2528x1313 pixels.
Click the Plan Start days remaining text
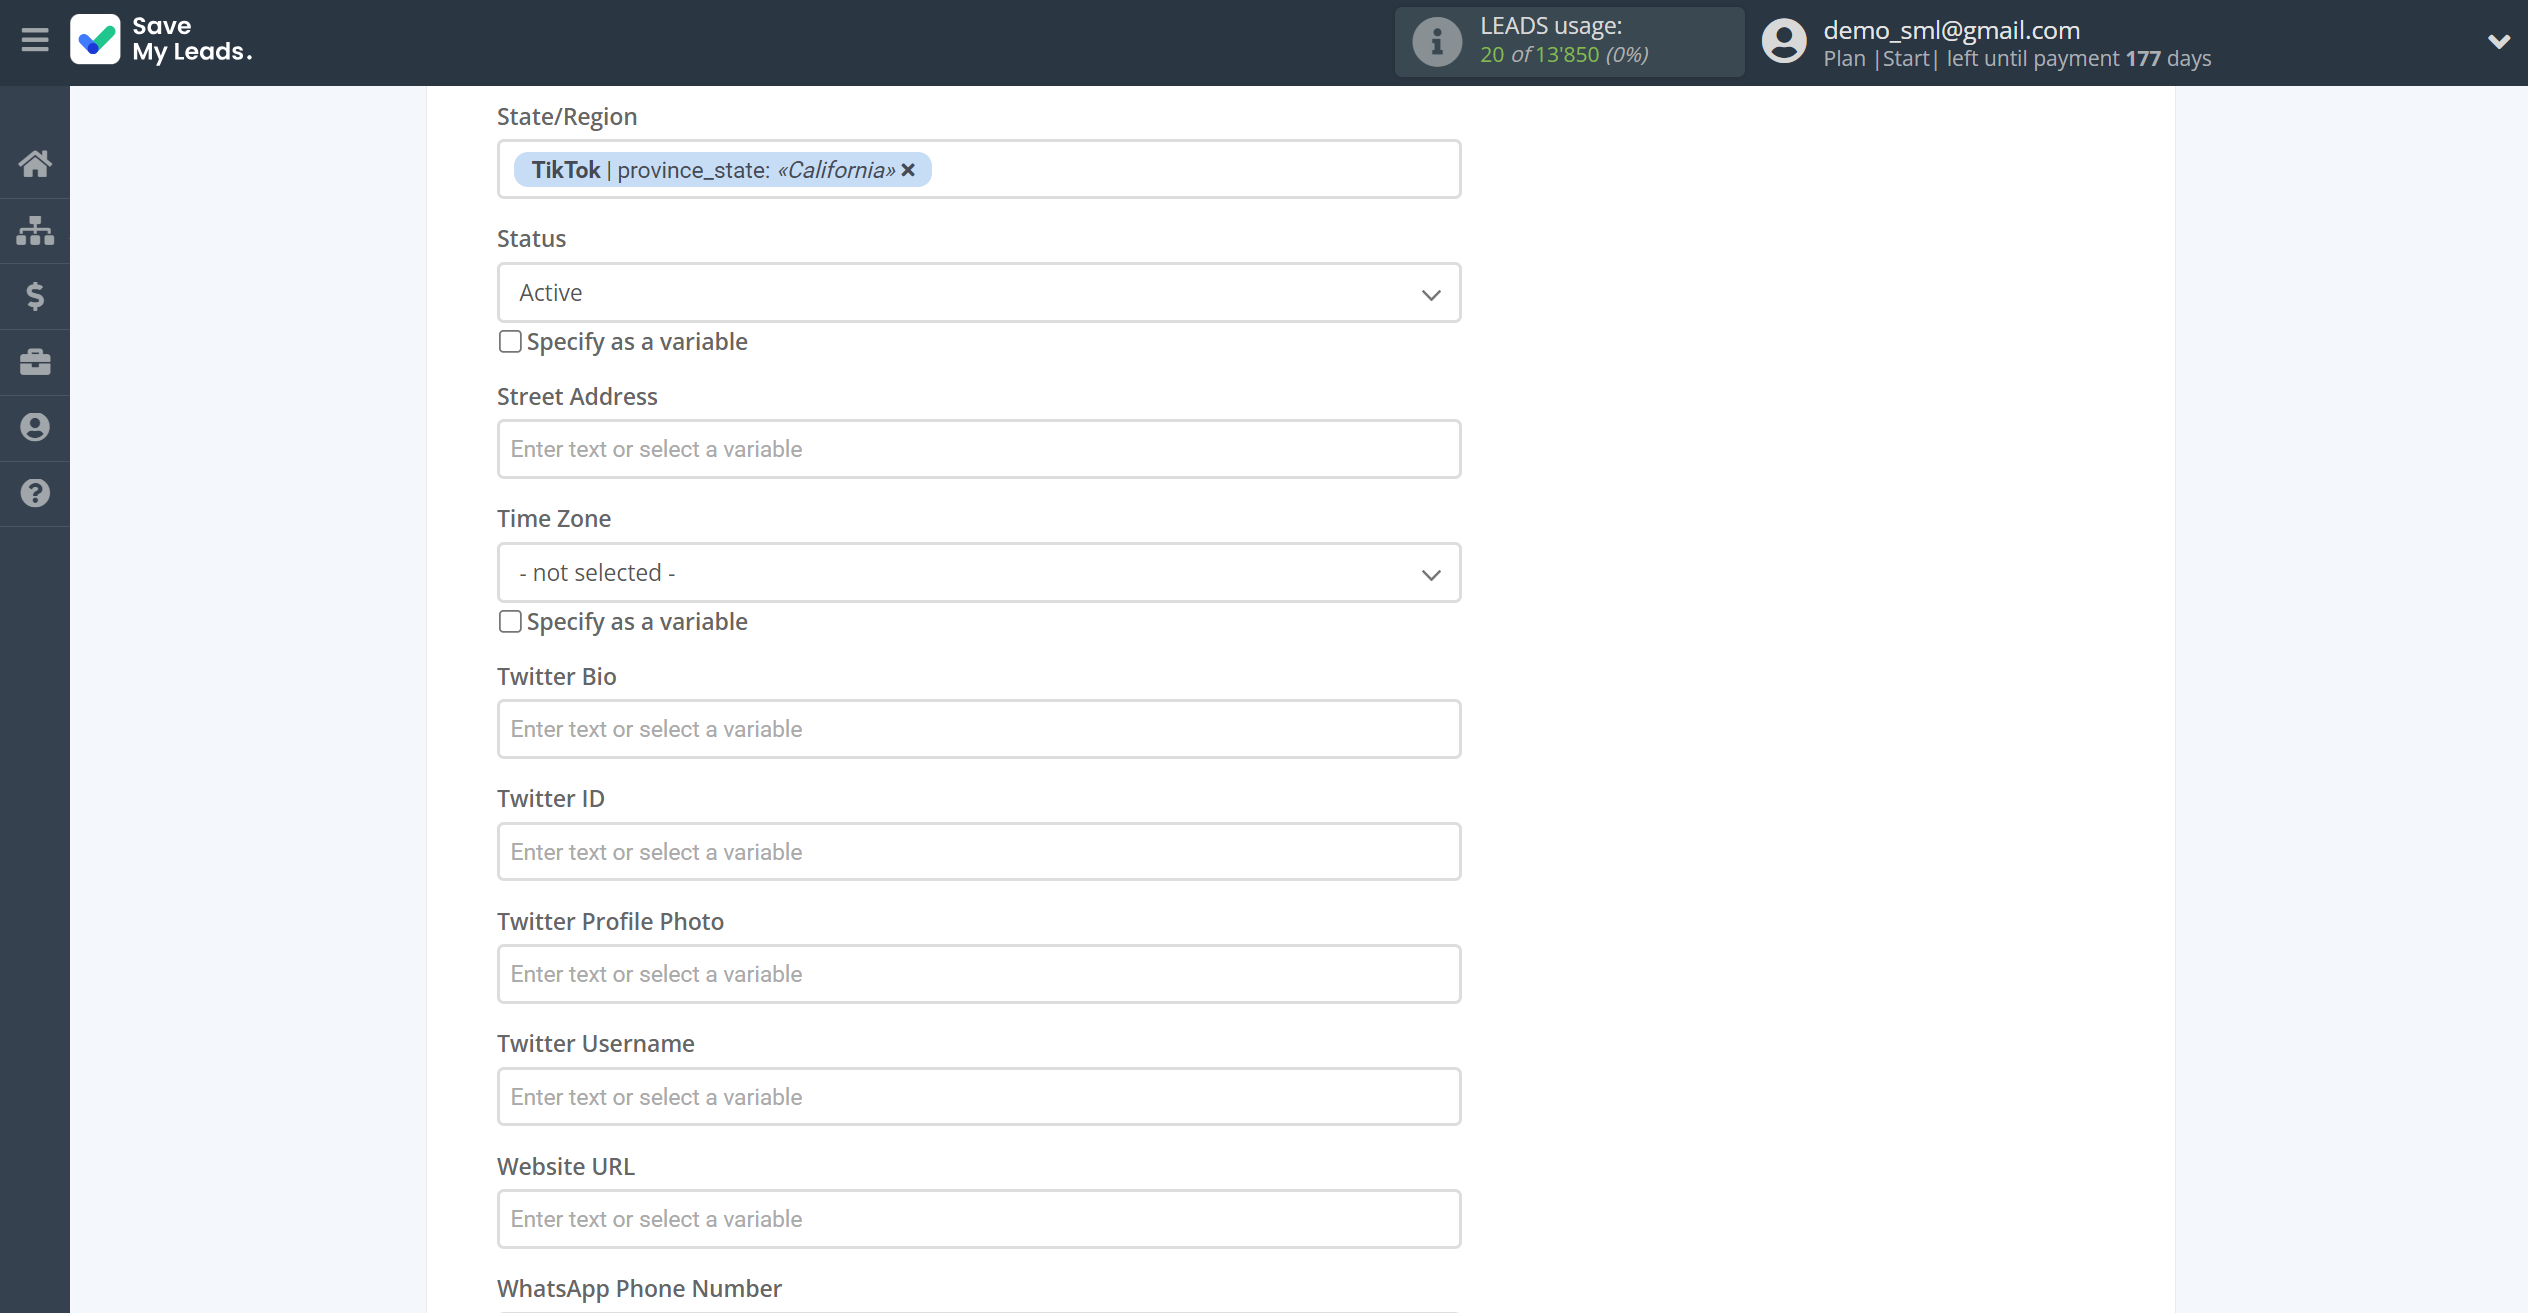click(x=2017, y=59)
